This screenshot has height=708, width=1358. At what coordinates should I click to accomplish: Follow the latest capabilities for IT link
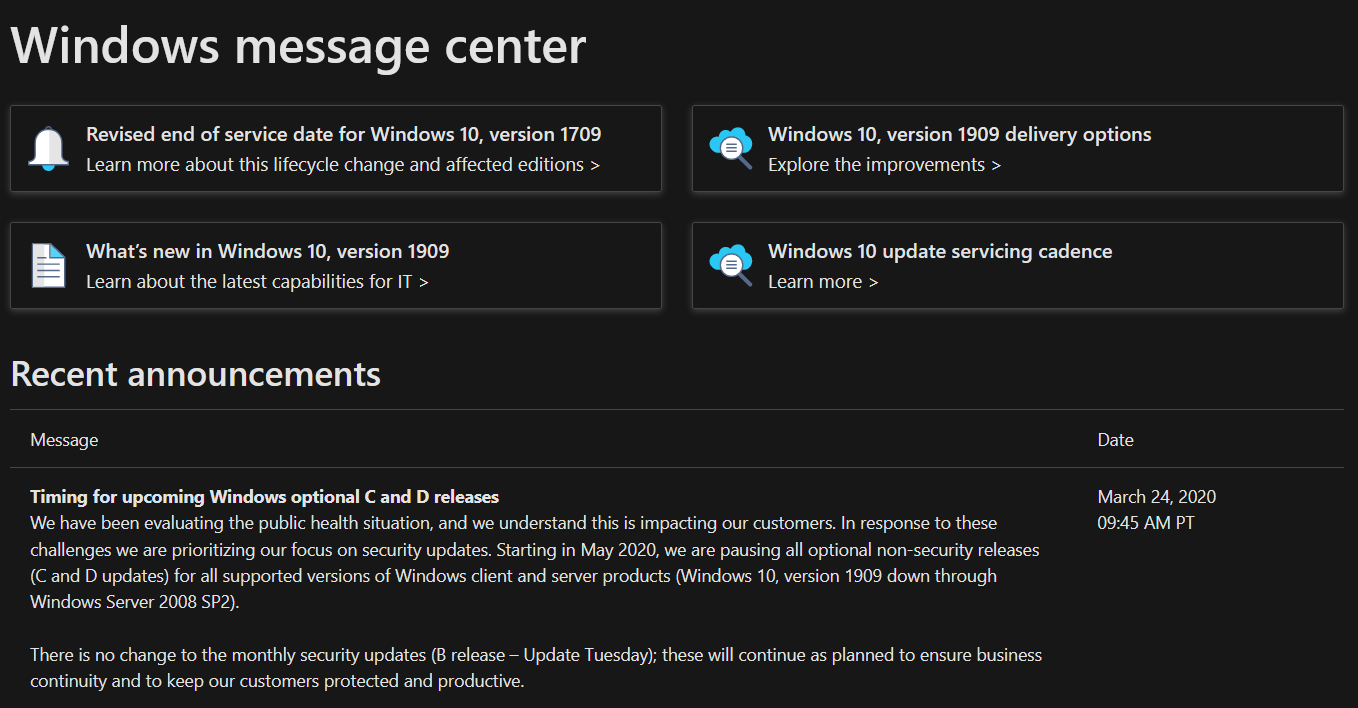click(257, 281)
